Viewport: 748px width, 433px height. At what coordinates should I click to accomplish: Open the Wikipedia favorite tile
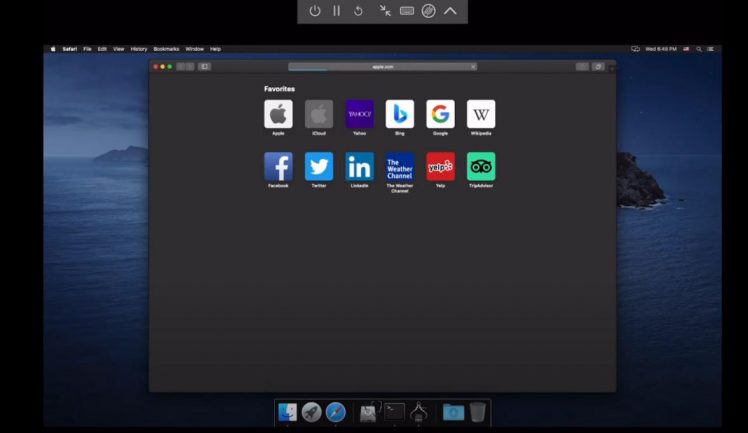(x=481, y=114)
